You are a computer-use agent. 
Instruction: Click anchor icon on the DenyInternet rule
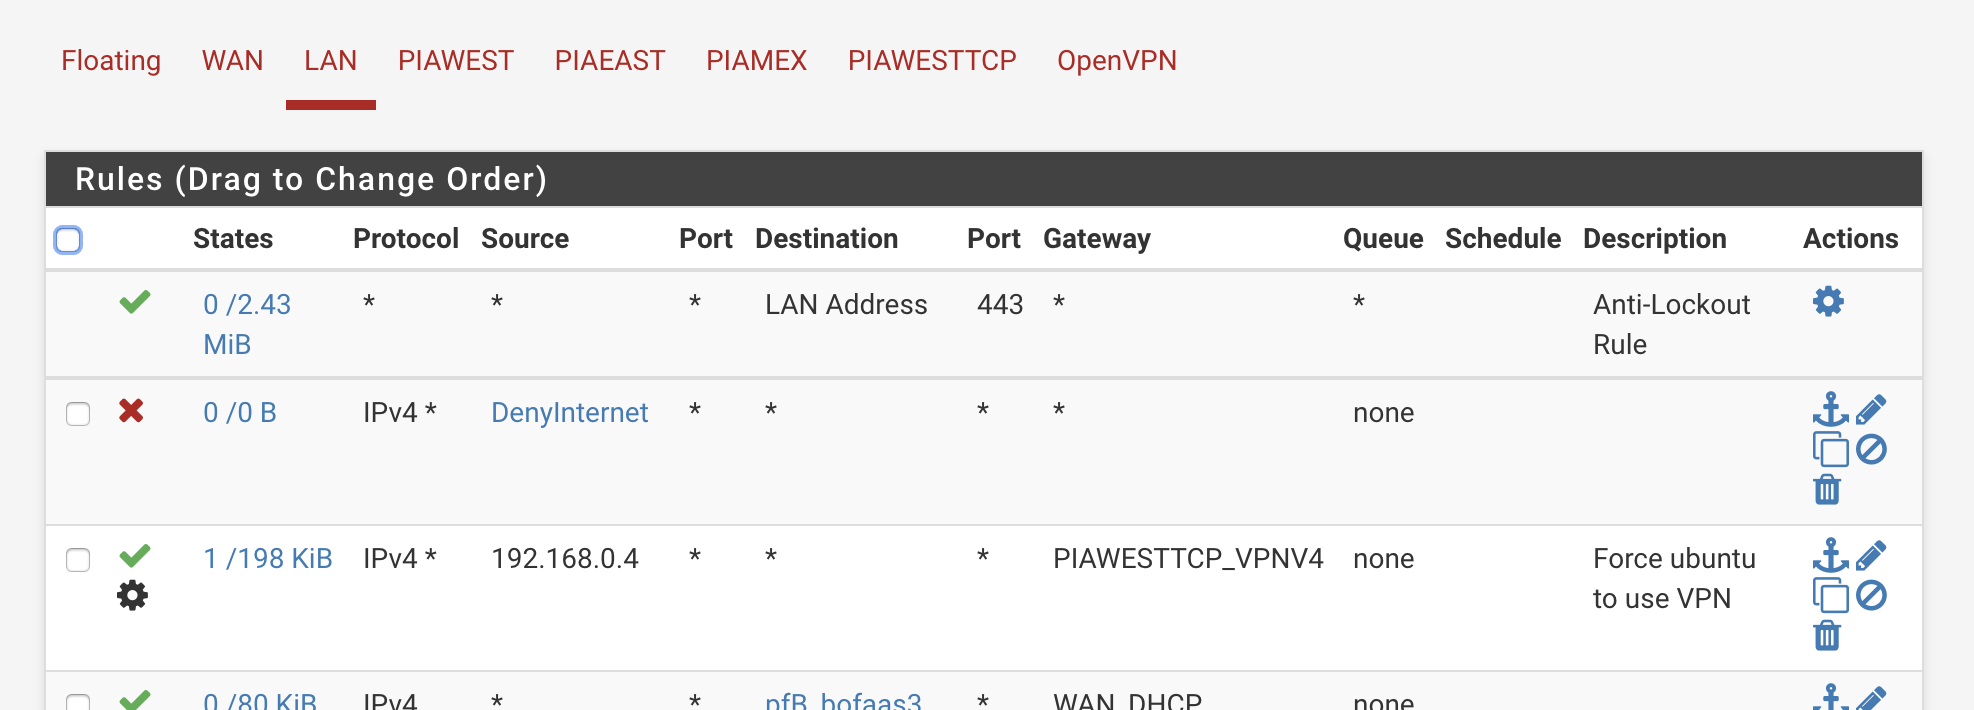point(1830,409)
